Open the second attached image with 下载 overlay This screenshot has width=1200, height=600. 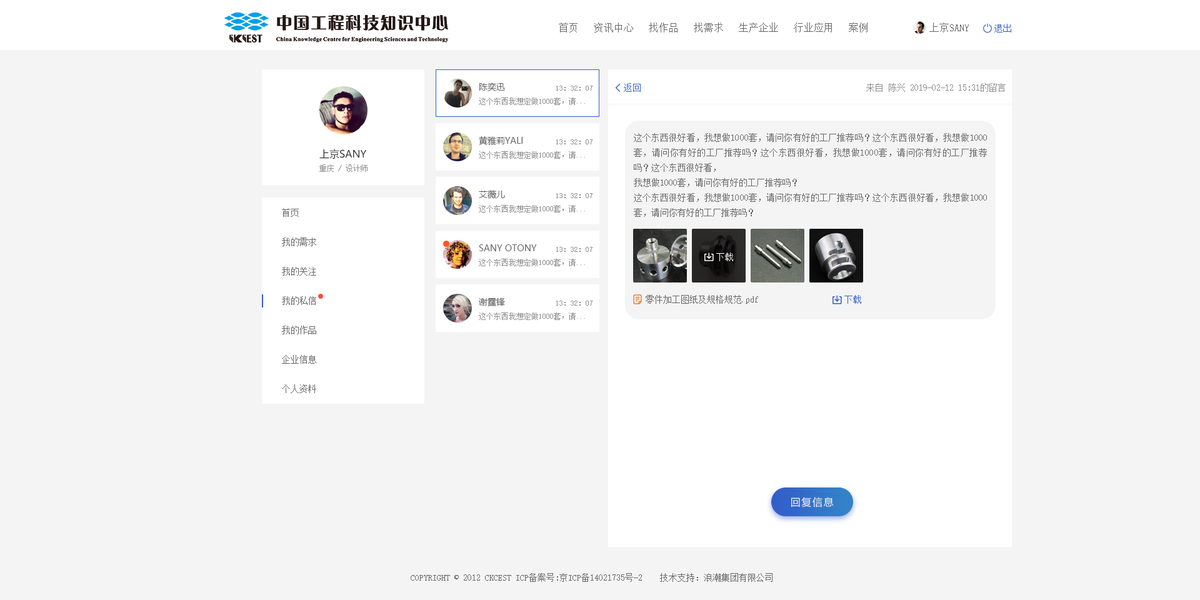click(x=719, y=256)
